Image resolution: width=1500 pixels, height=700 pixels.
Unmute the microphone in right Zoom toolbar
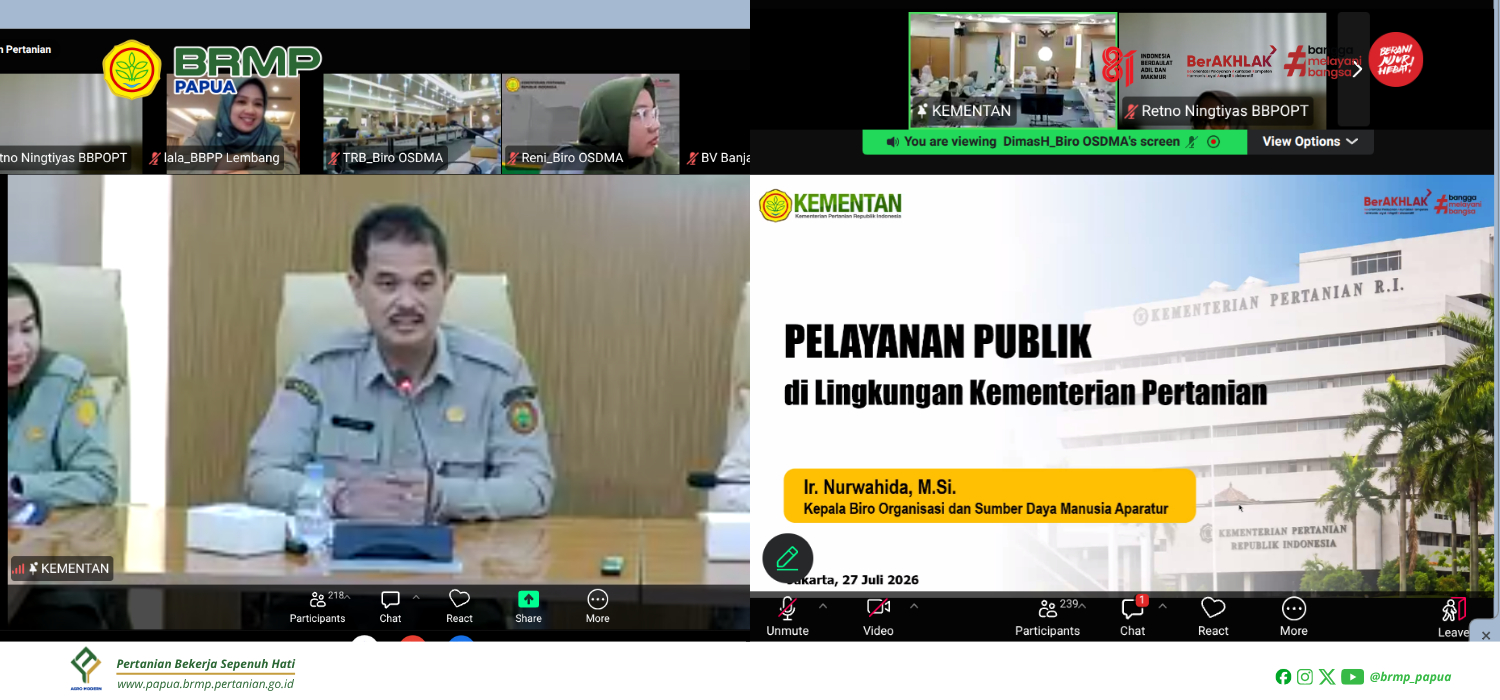pos(787,617)
